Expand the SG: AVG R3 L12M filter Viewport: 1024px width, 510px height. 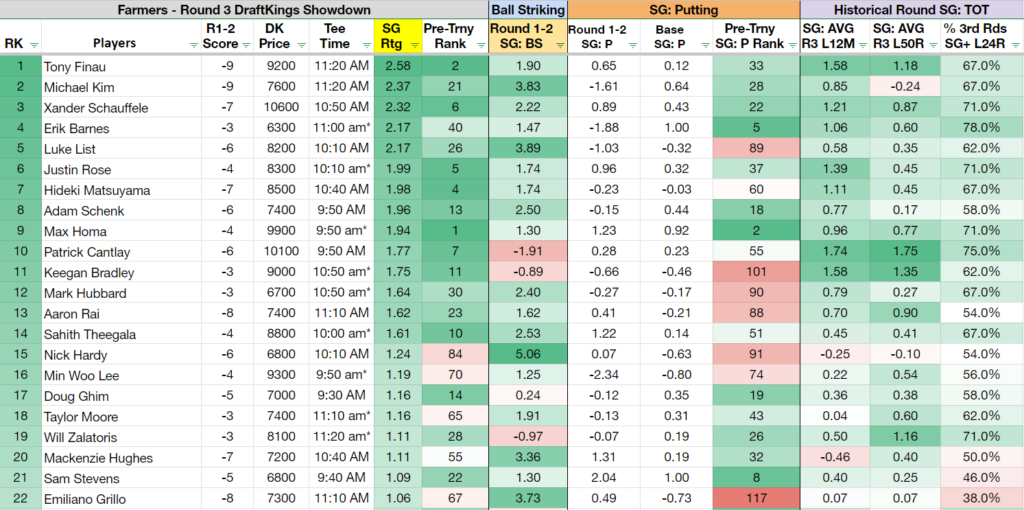point(863,45)
